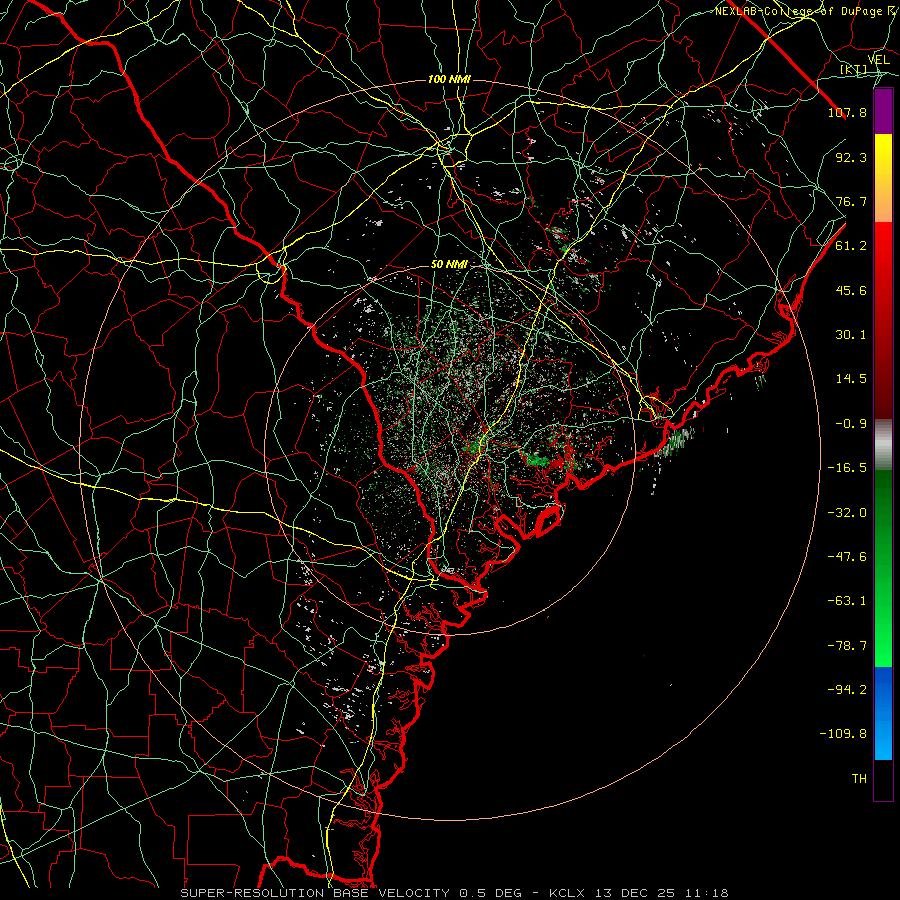Select the 14.5 velocity scale value

pos(851,379)
